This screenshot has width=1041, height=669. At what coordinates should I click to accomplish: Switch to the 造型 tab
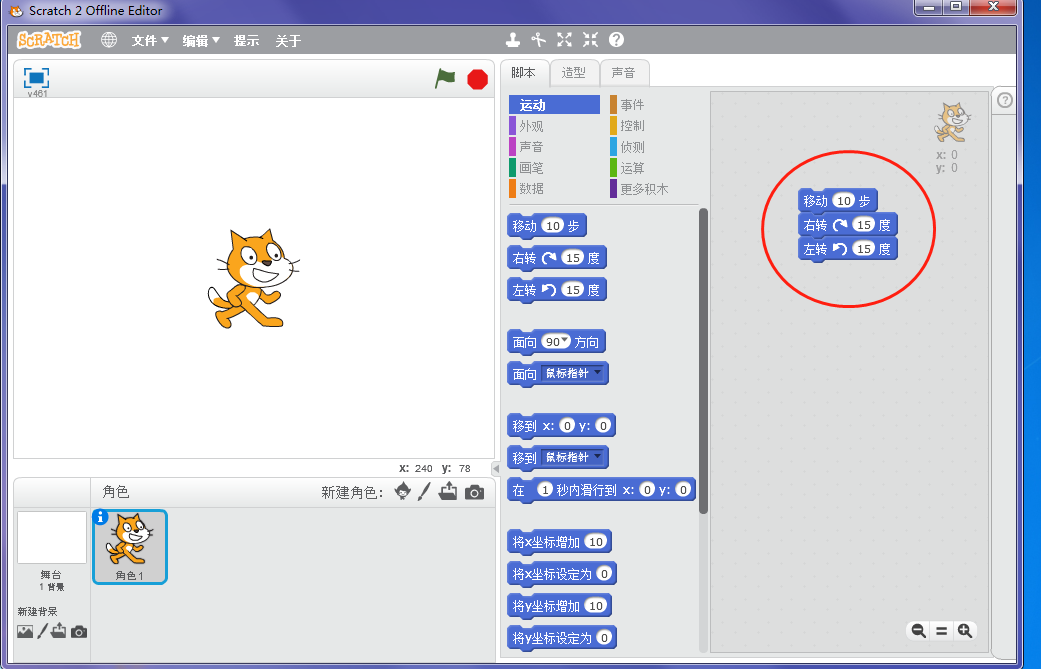tap(574, 73)
